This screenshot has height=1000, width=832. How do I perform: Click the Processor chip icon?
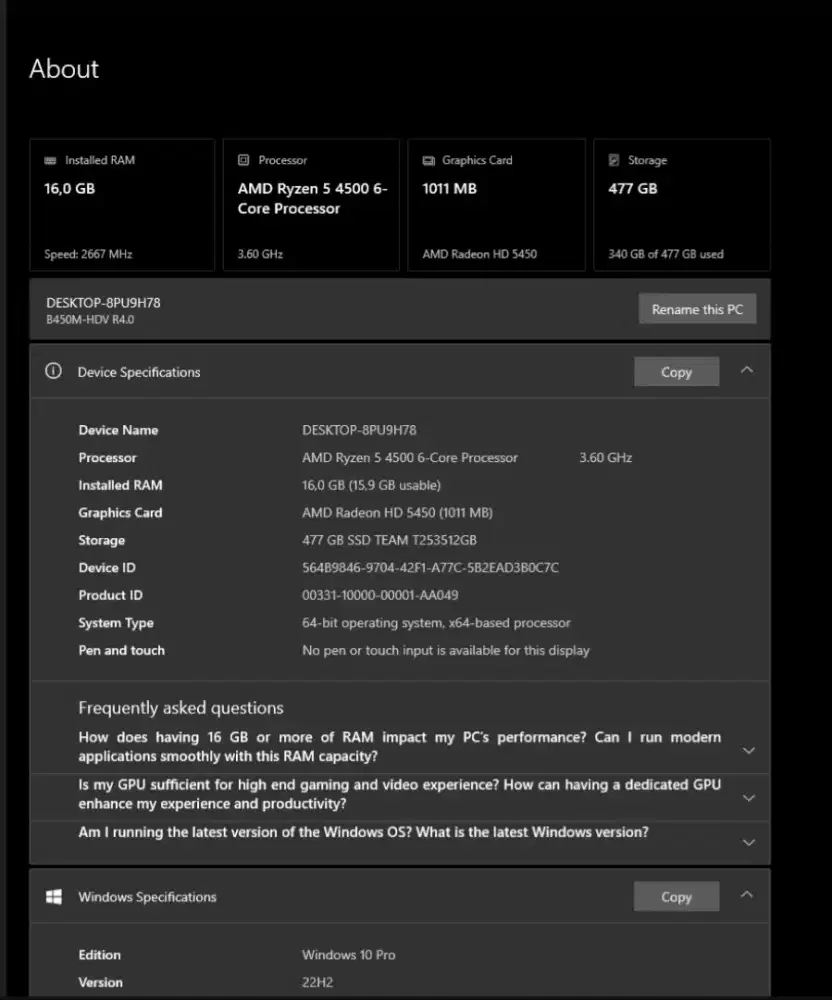[x=243, y=160]
